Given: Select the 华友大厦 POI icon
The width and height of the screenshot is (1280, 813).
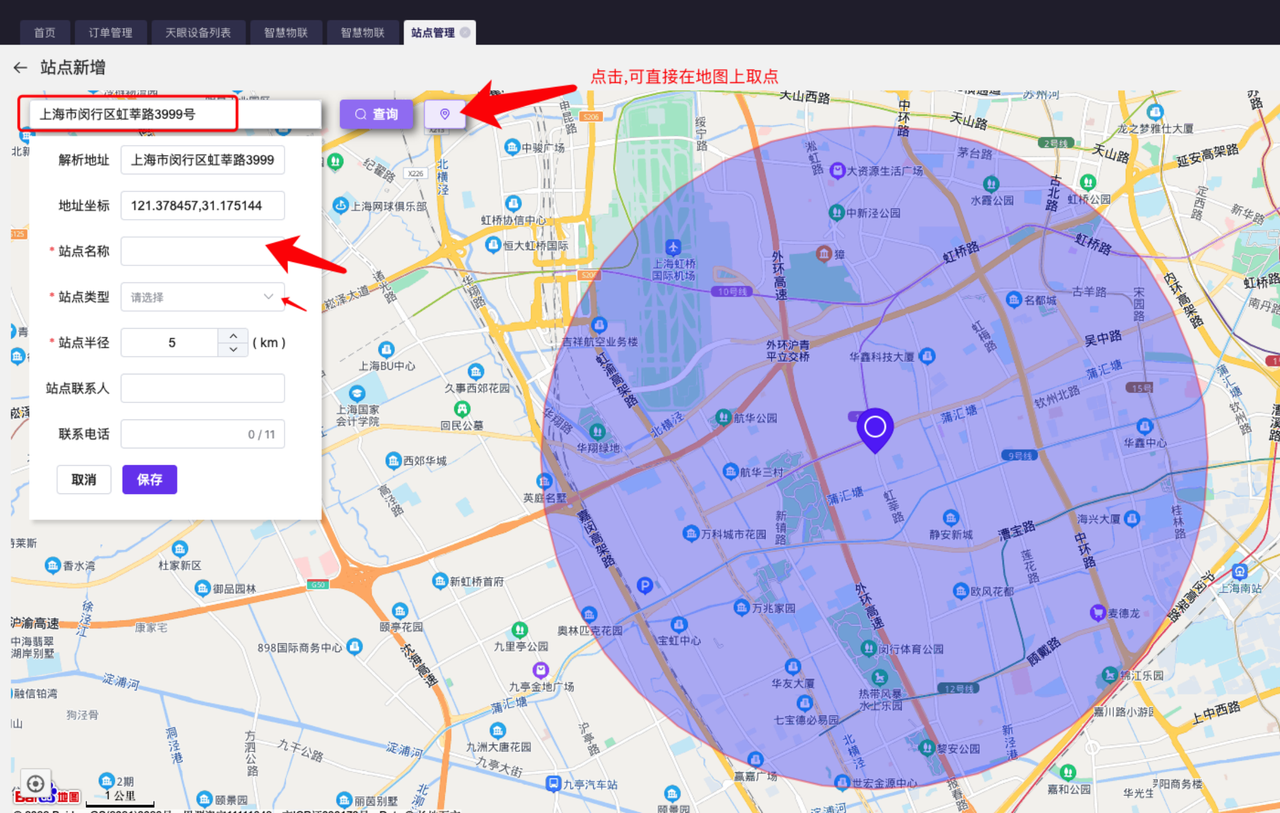Looking at the screenshot, I should pyautogui.click(x=793, y=666).
